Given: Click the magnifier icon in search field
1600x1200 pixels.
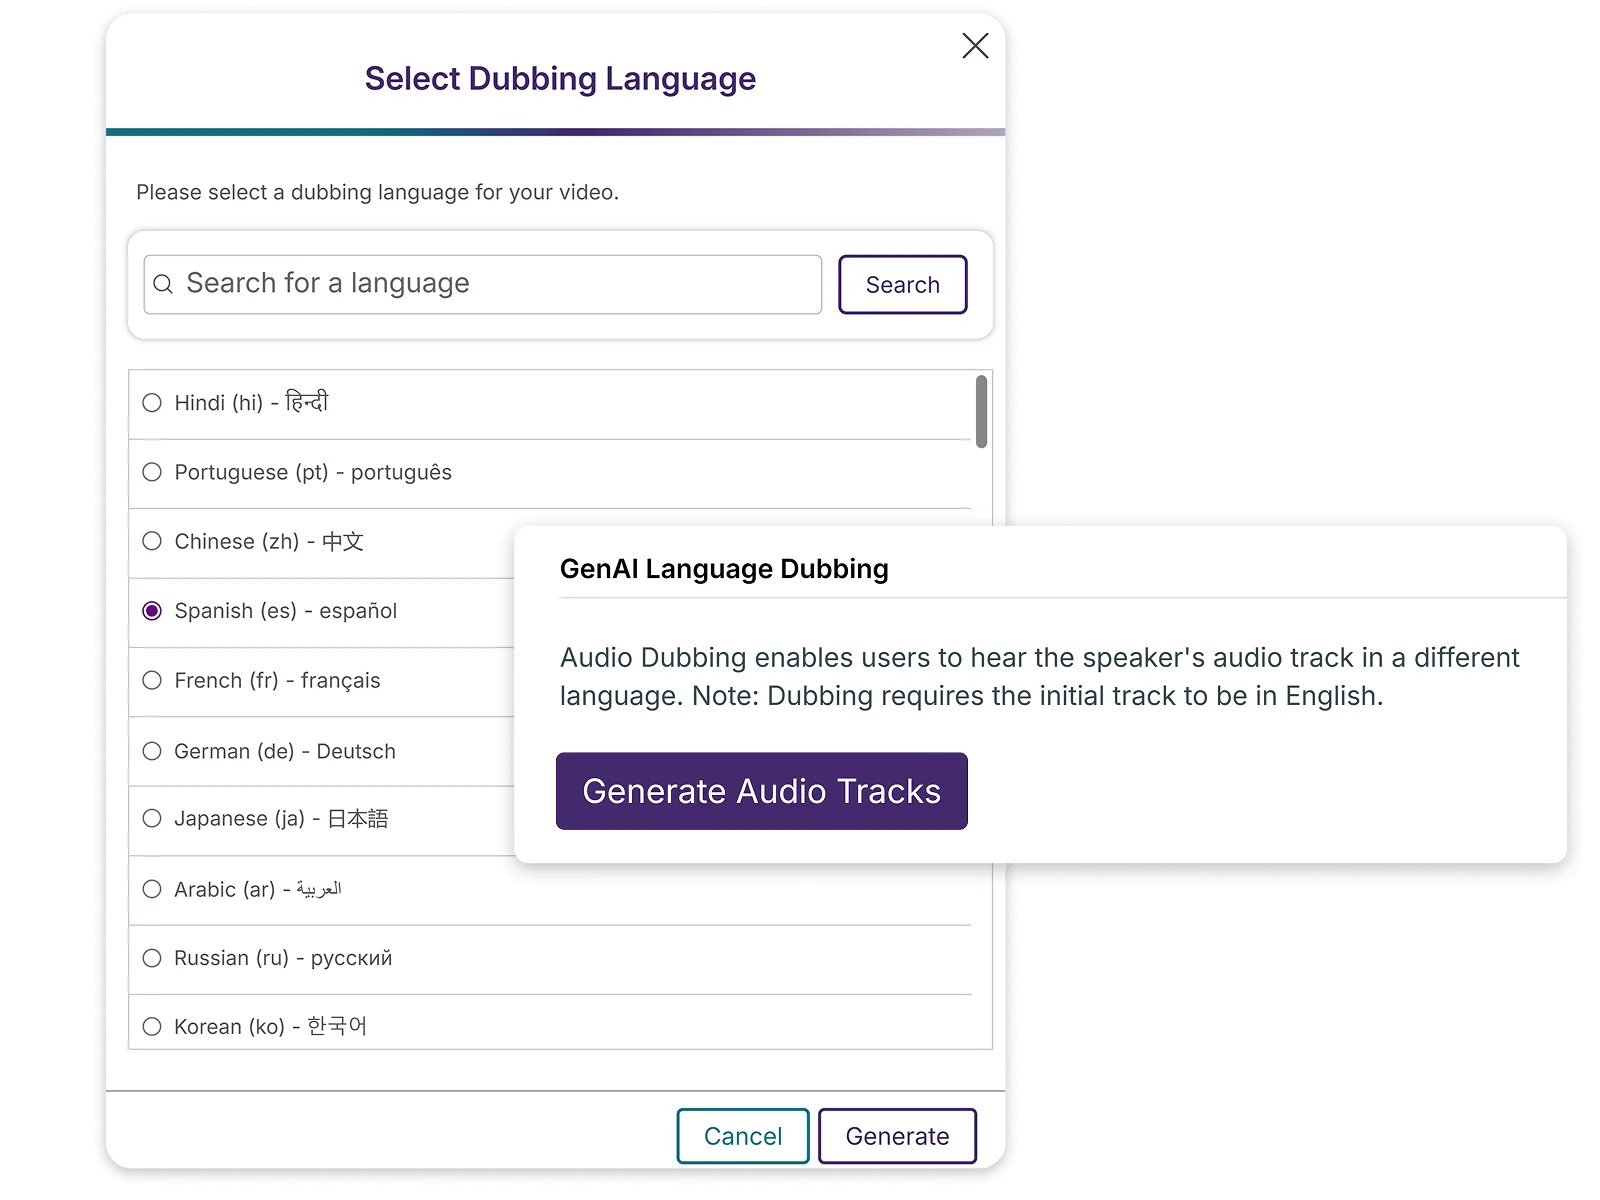Looking at the screenshot, I should point(163,285).
